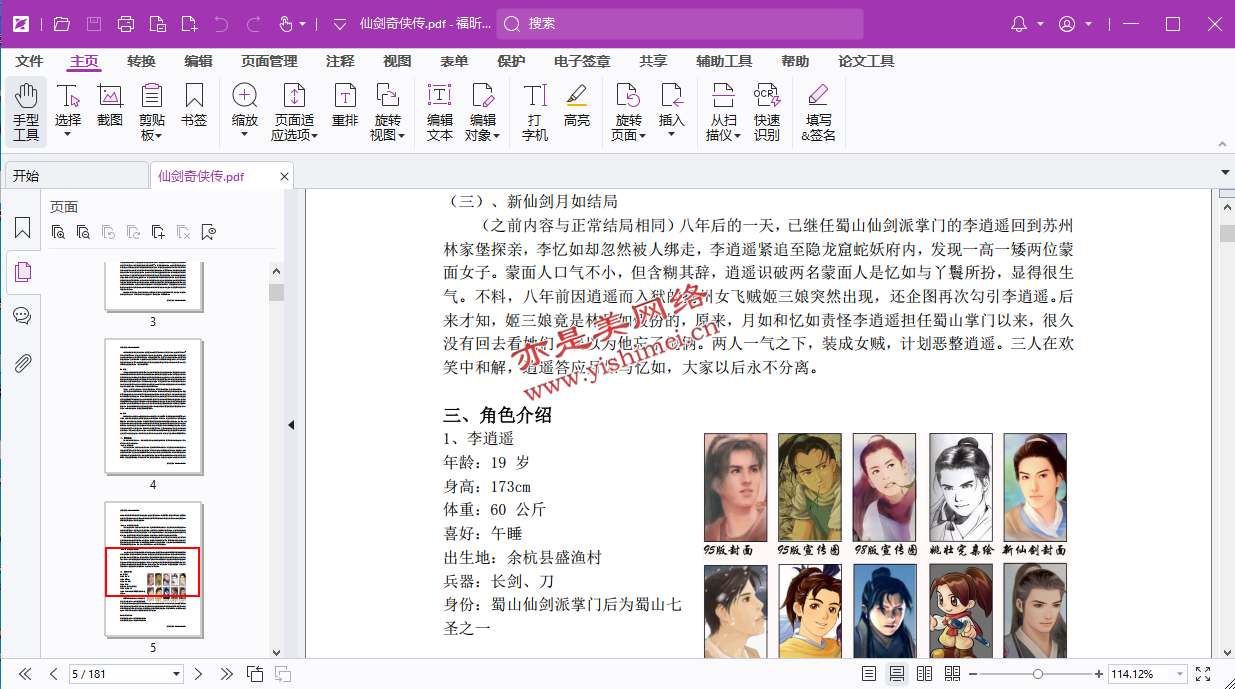1235x689 pixels.
Task: Open the user account icon
Action: [1067, 24]
